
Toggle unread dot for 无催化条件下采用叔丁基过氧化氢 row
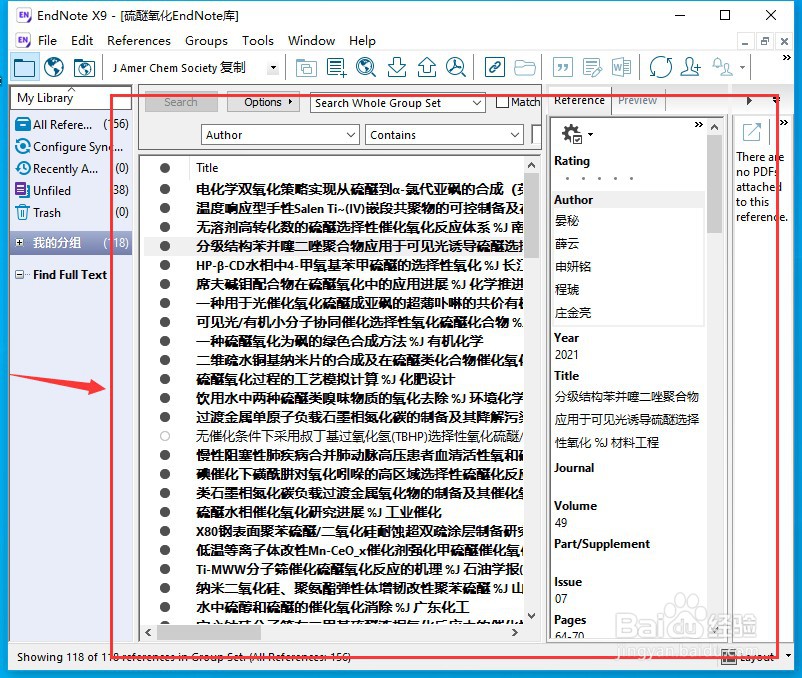click(165, 436)
